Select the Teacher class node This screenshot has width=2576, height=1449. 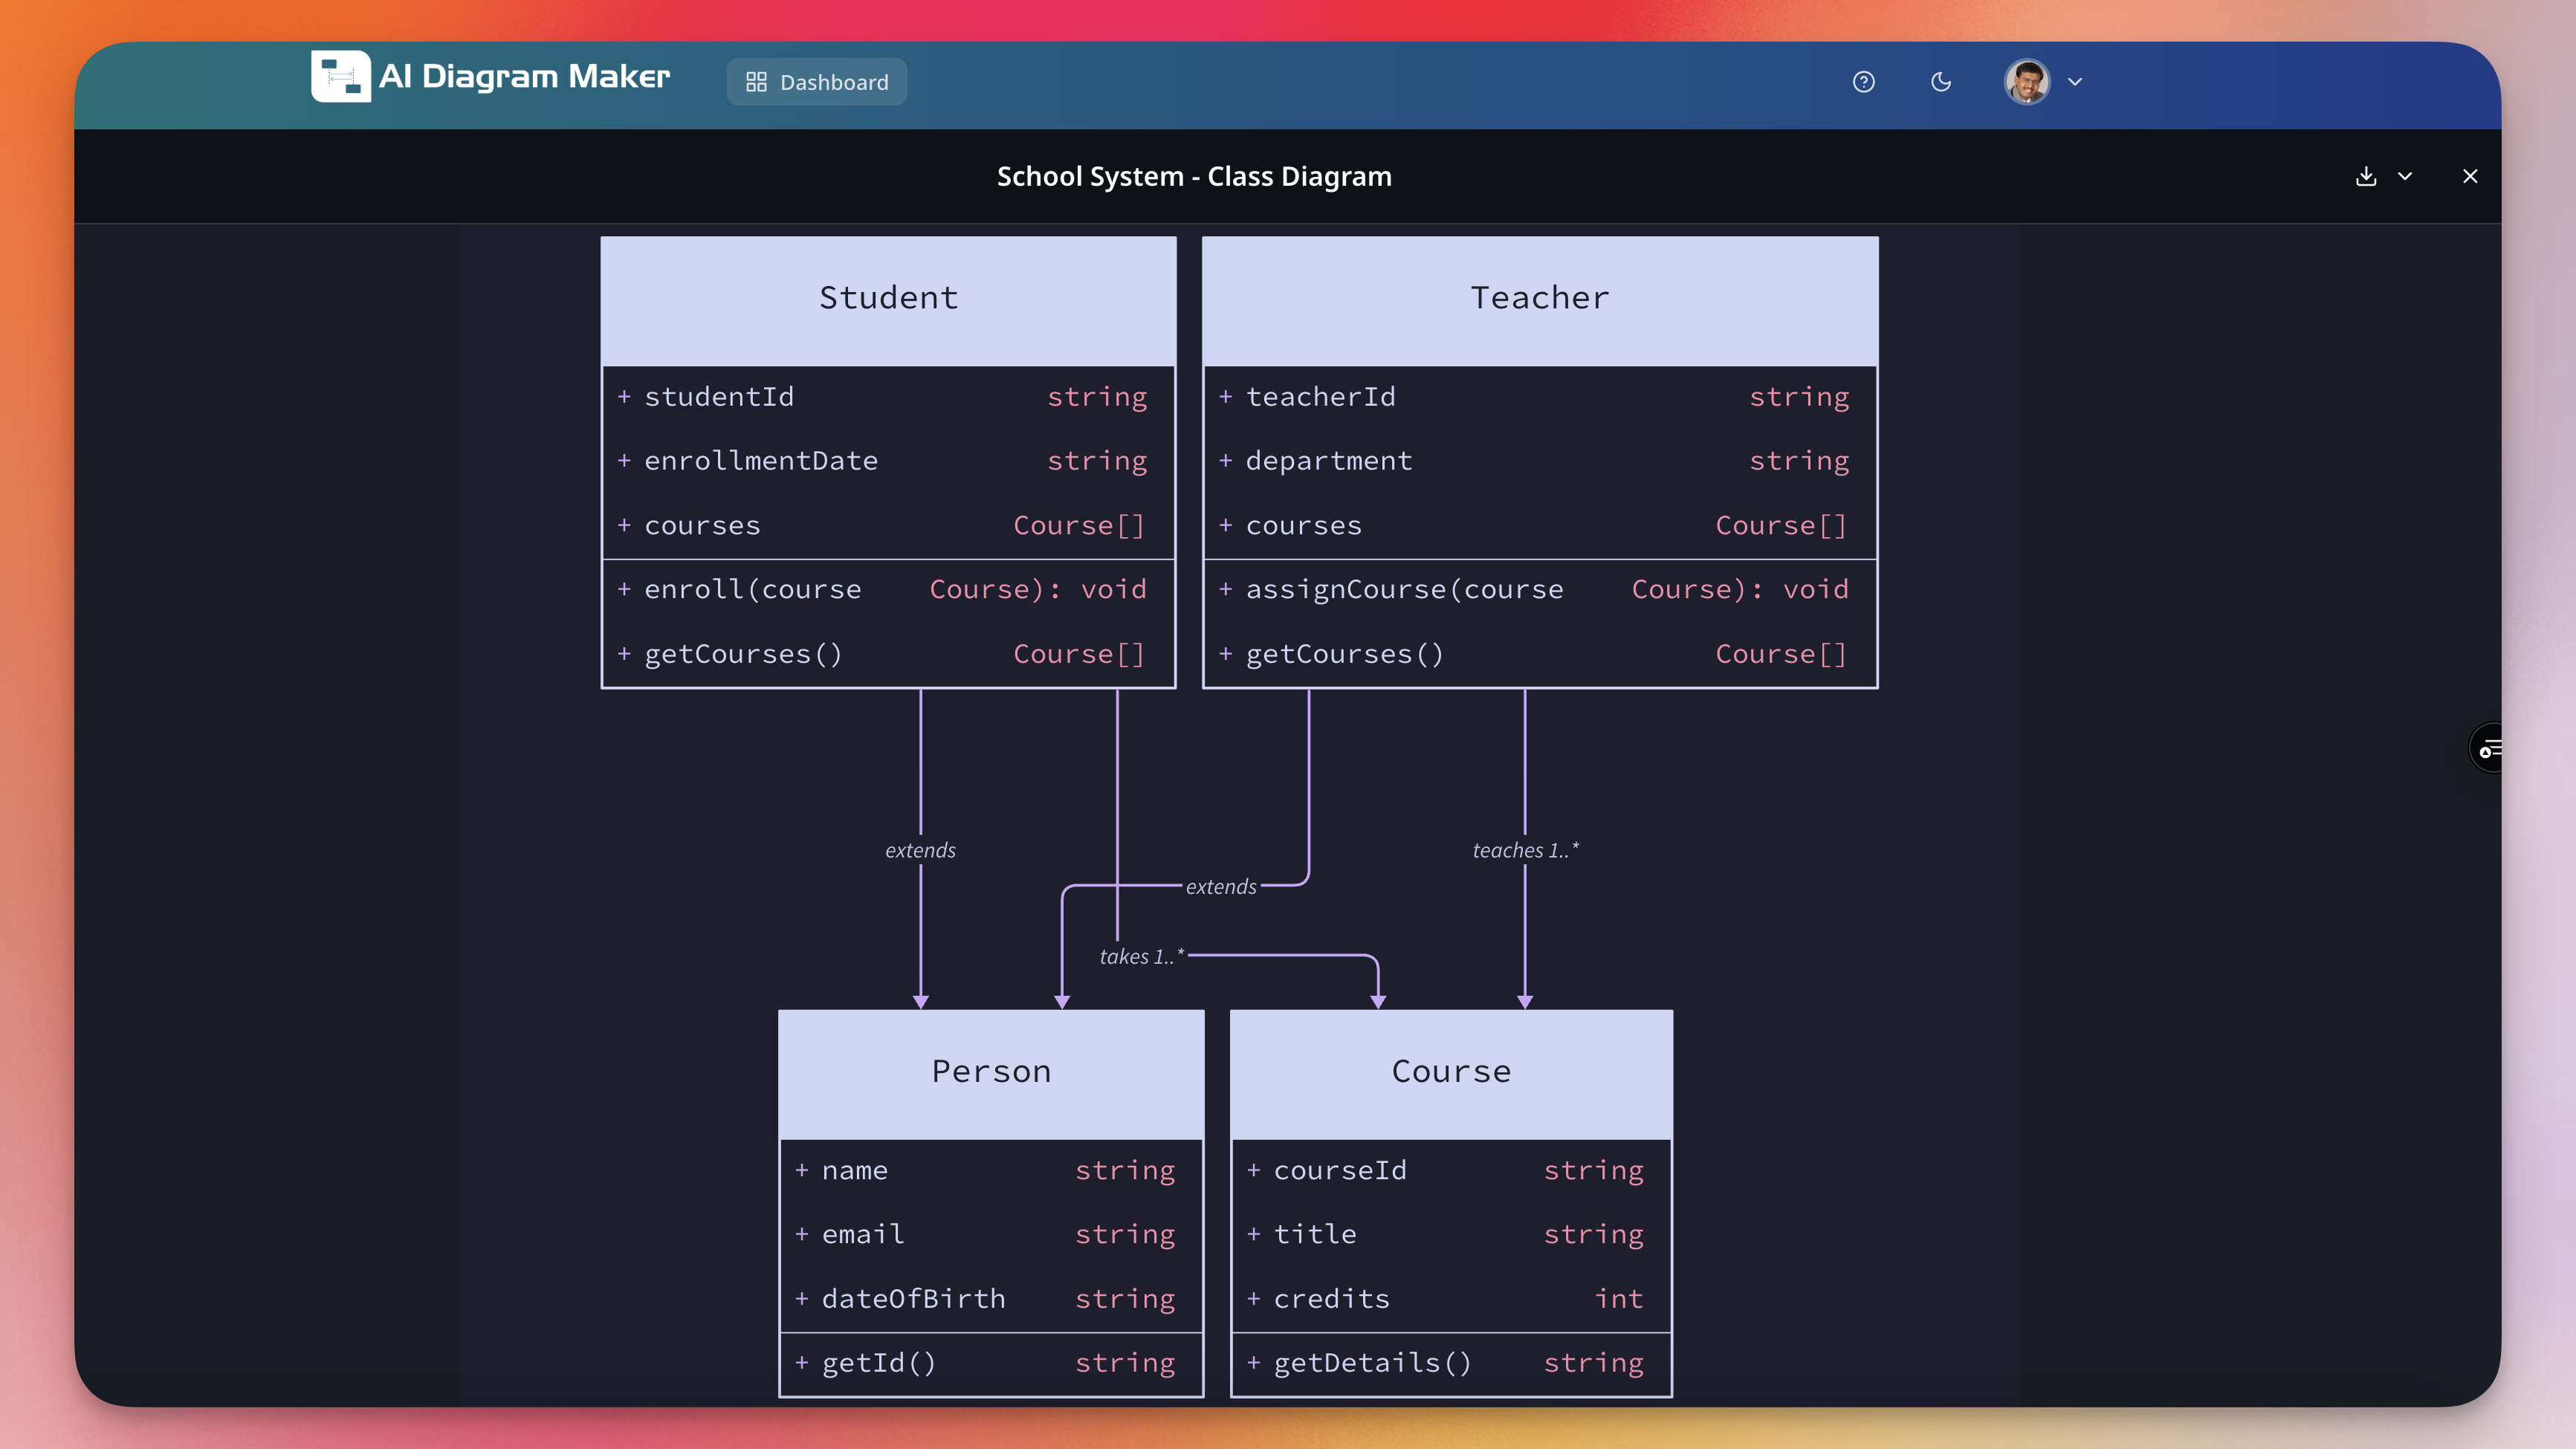(x=1539, y=297)
